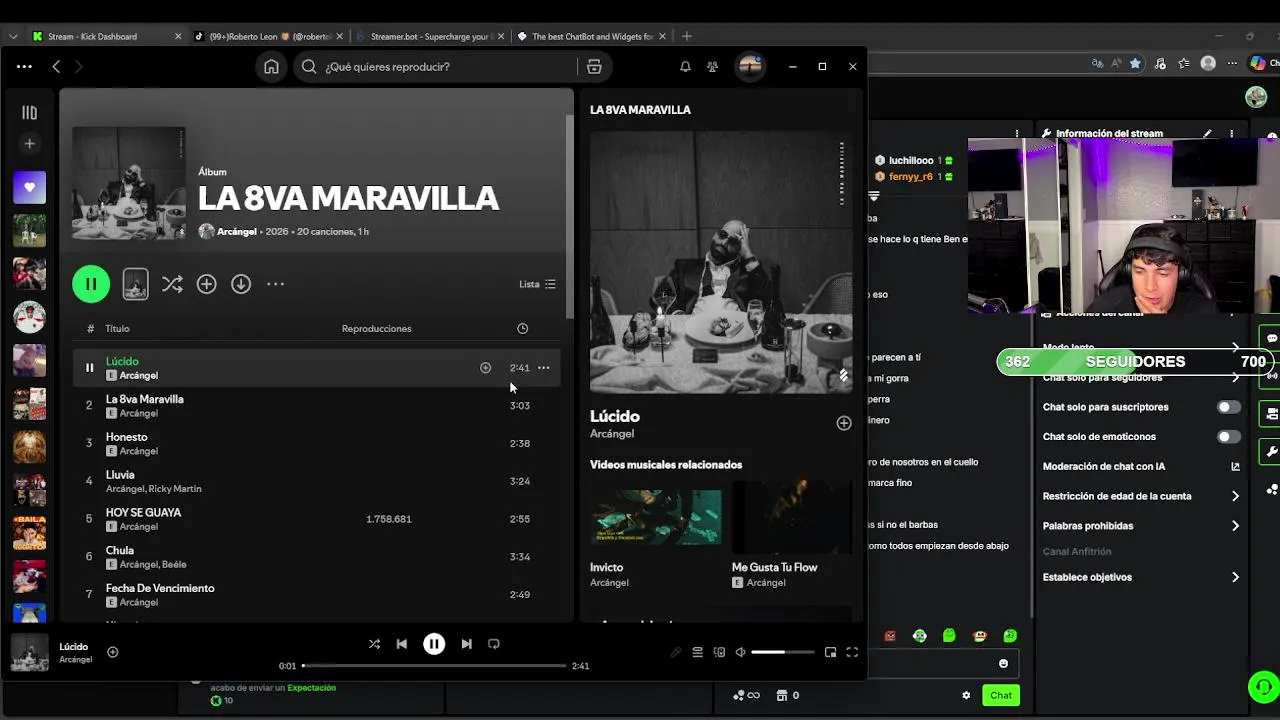Switch to Streamer.bot browser tab
The image size is (1280, 720).
tap(430, 37)
